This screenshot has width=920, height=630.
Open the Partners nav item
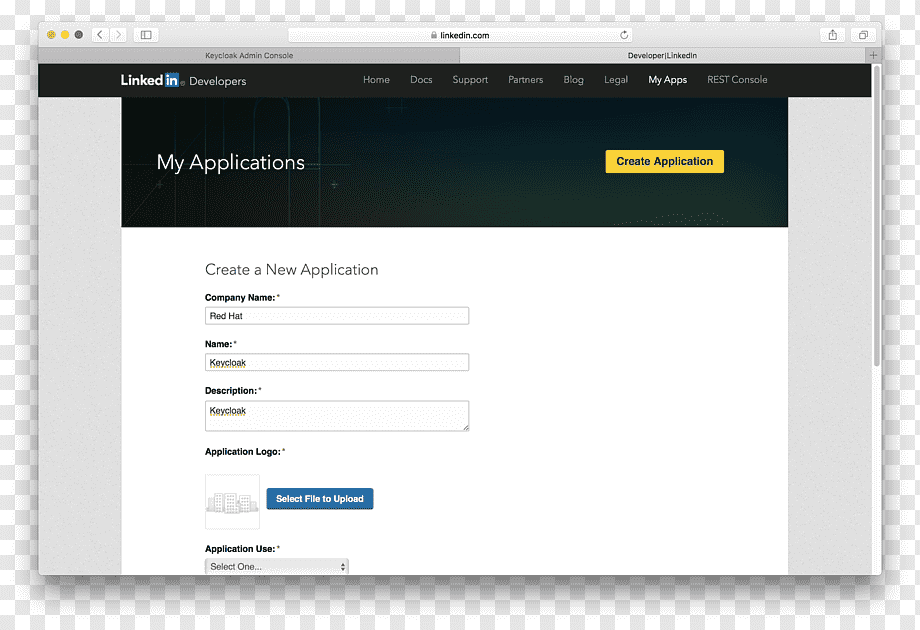(x=526, y=80)
